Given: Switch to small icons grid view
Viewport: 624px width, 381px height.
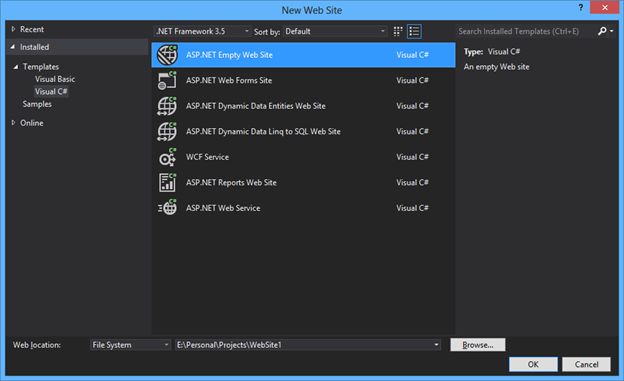Looking at the screenshot, I should [x=398, y=31].
